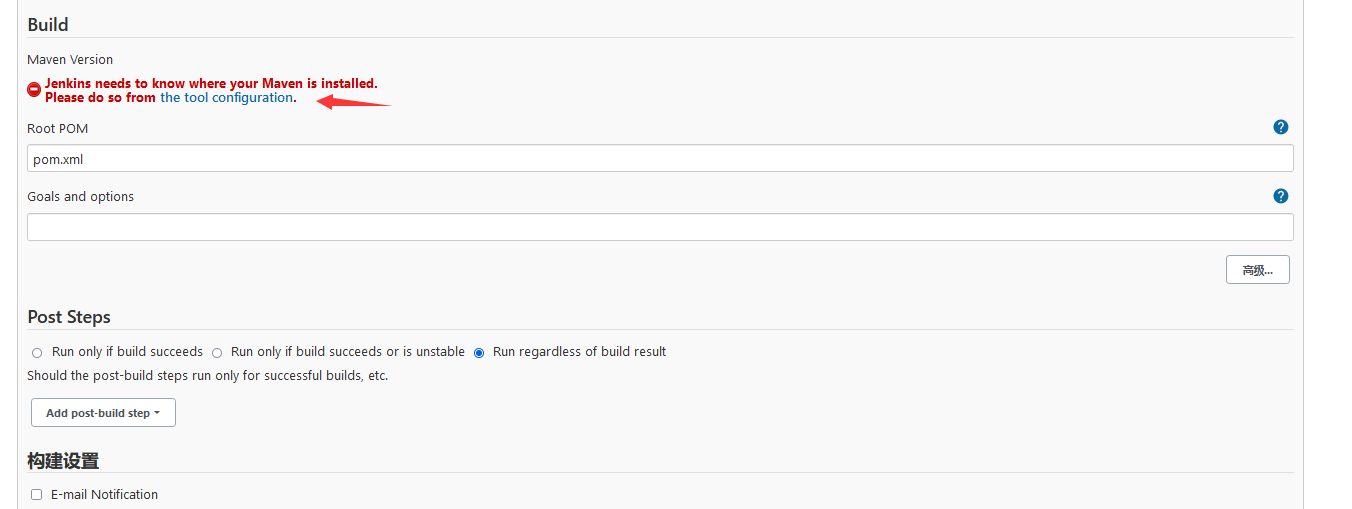
Task: Click the Post Steps section heading
Action: 69,317
